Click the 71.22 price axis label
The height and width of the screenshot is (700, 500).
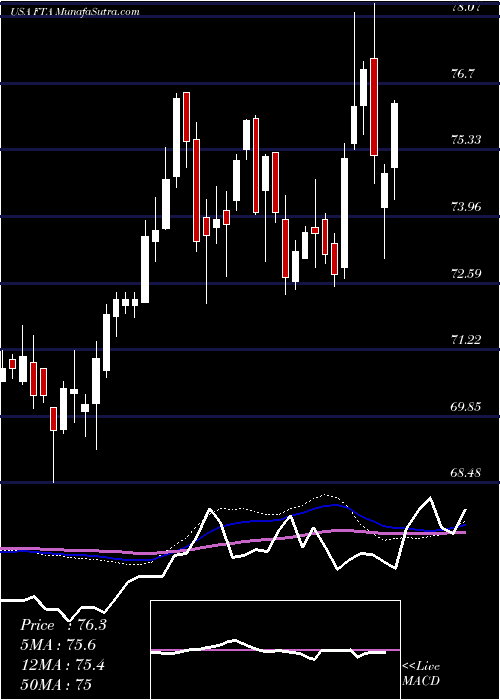click(466, 340)
